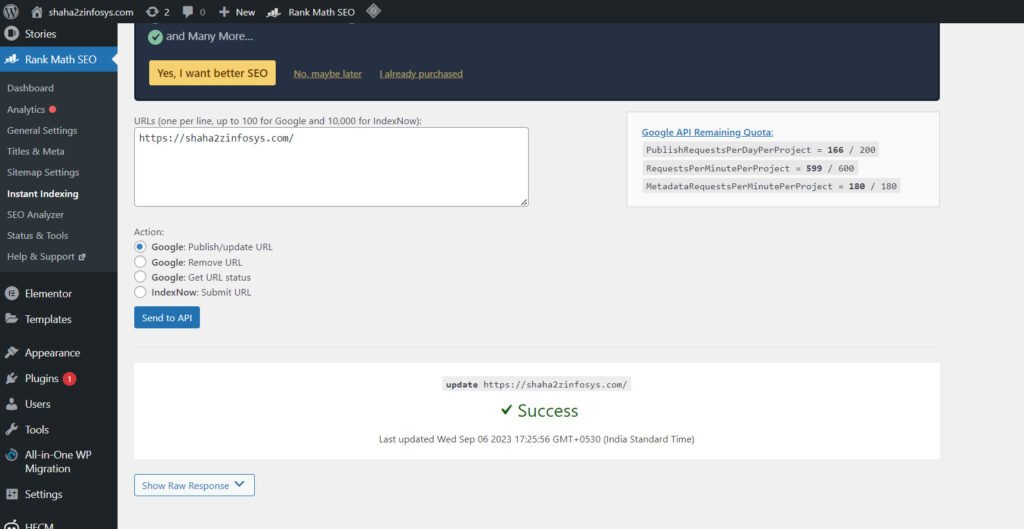Click the Users person icon
The image size is (1024, 529).
[x=11, y=404]
